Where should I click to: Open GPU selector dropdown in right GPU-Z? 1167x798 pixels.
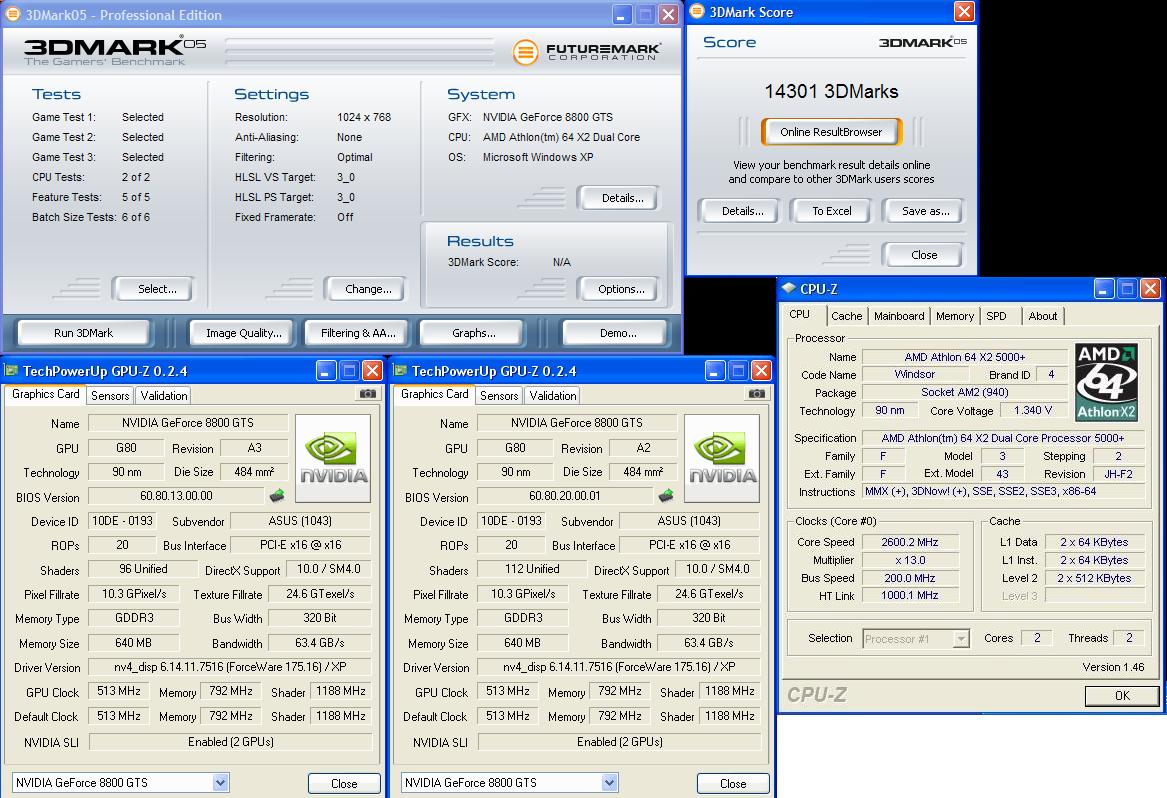coord(610,782)
